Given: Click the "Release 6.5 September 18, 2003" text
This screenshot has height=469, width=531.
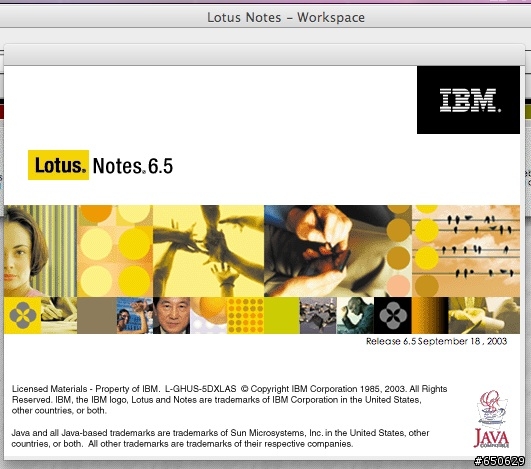Looking at the screenshot, I should (436, 341).
